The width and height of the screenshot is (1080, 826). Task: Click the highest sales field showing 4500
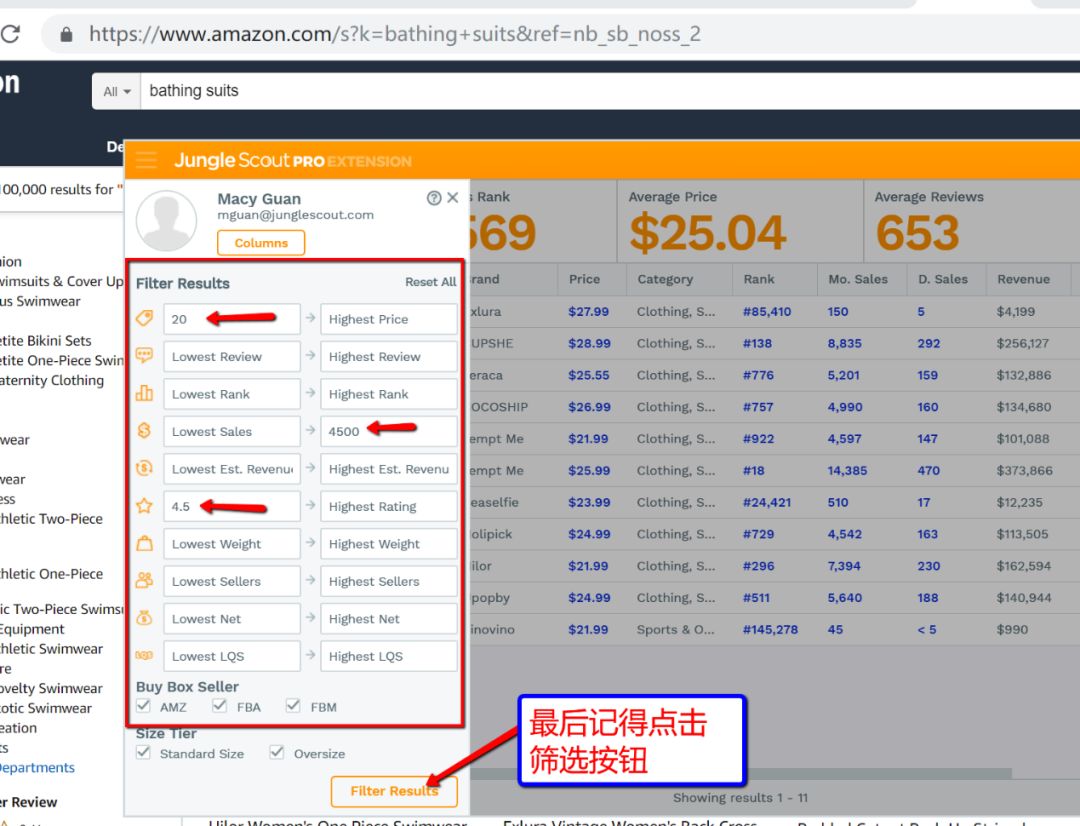coord(388,431)
